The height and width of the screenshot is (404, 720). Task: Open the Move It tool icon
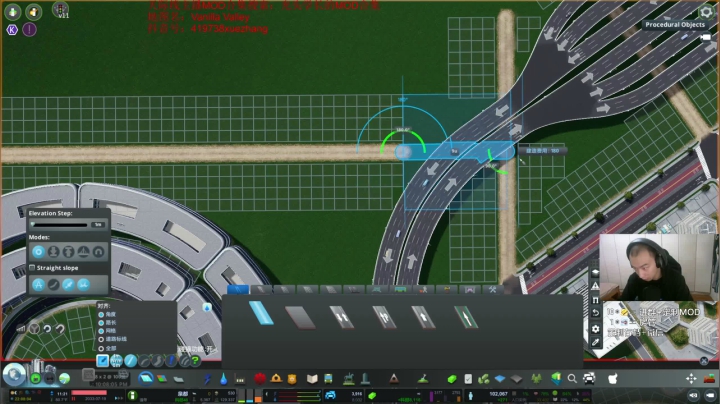tap(691, 379)
